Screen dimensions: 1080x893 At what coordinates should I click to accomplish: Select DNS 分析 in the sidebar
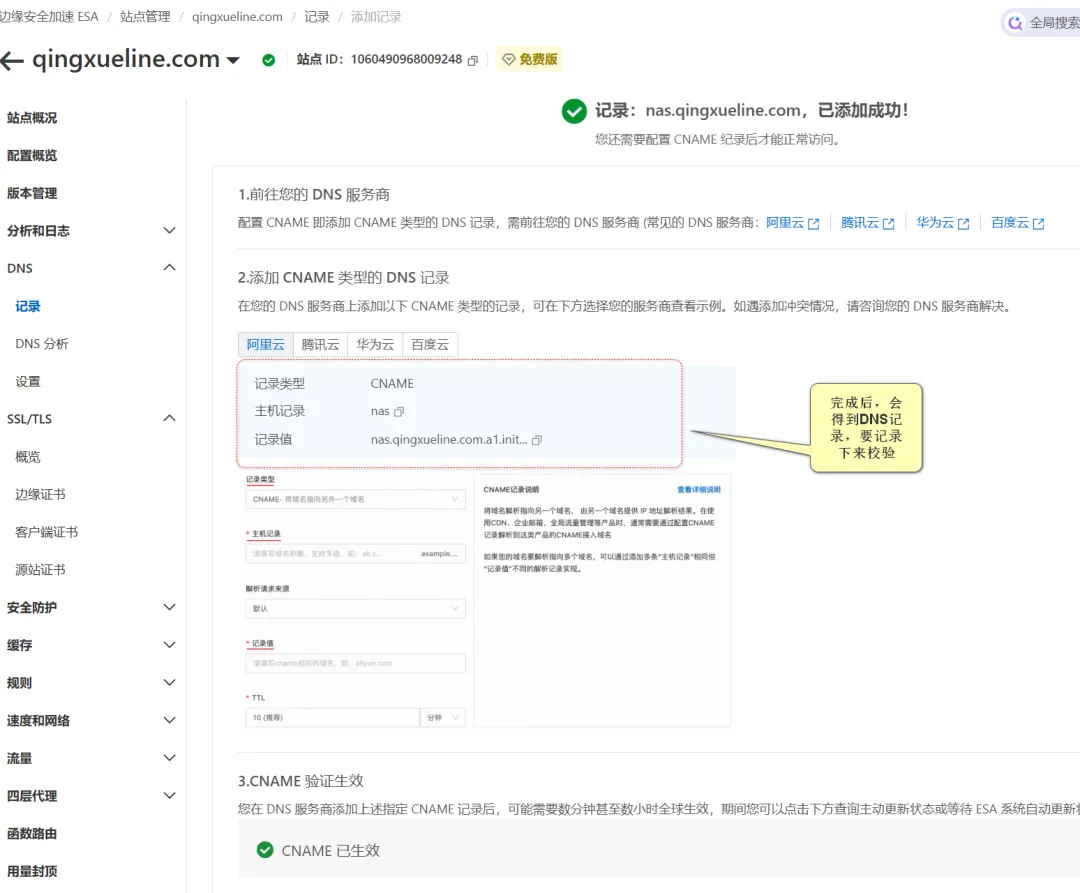coord(41,343)
